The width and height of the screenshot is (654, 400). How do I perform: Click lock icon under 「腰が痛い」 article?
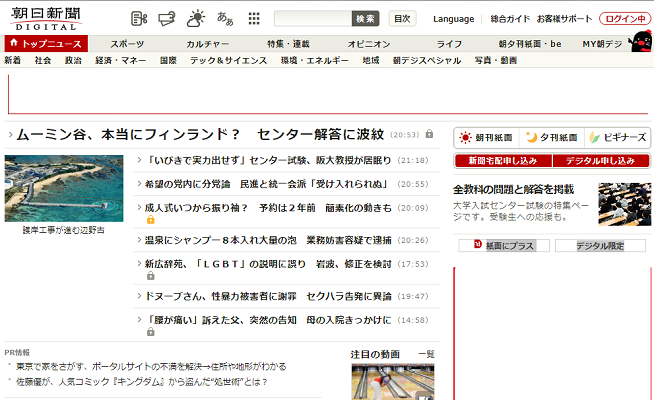[151, 332]
